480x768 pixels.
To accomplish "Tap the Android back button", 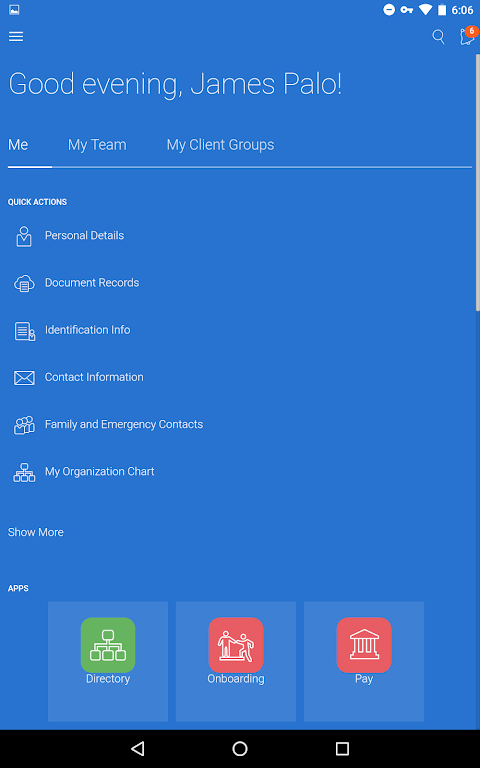I will 138,748.
